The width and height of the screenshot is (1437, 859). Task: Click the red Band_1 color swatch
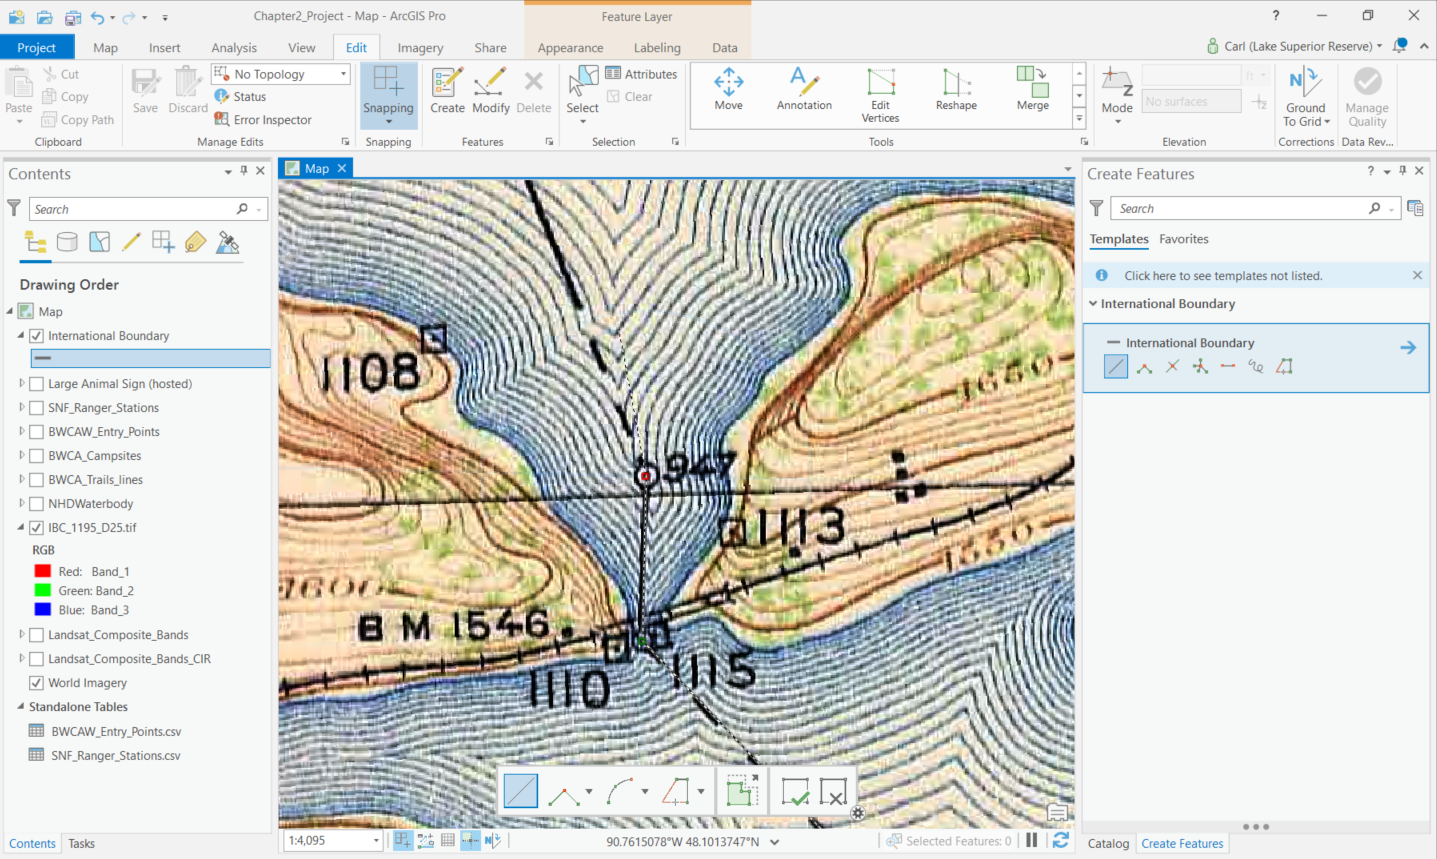click(x=43, y=571)
